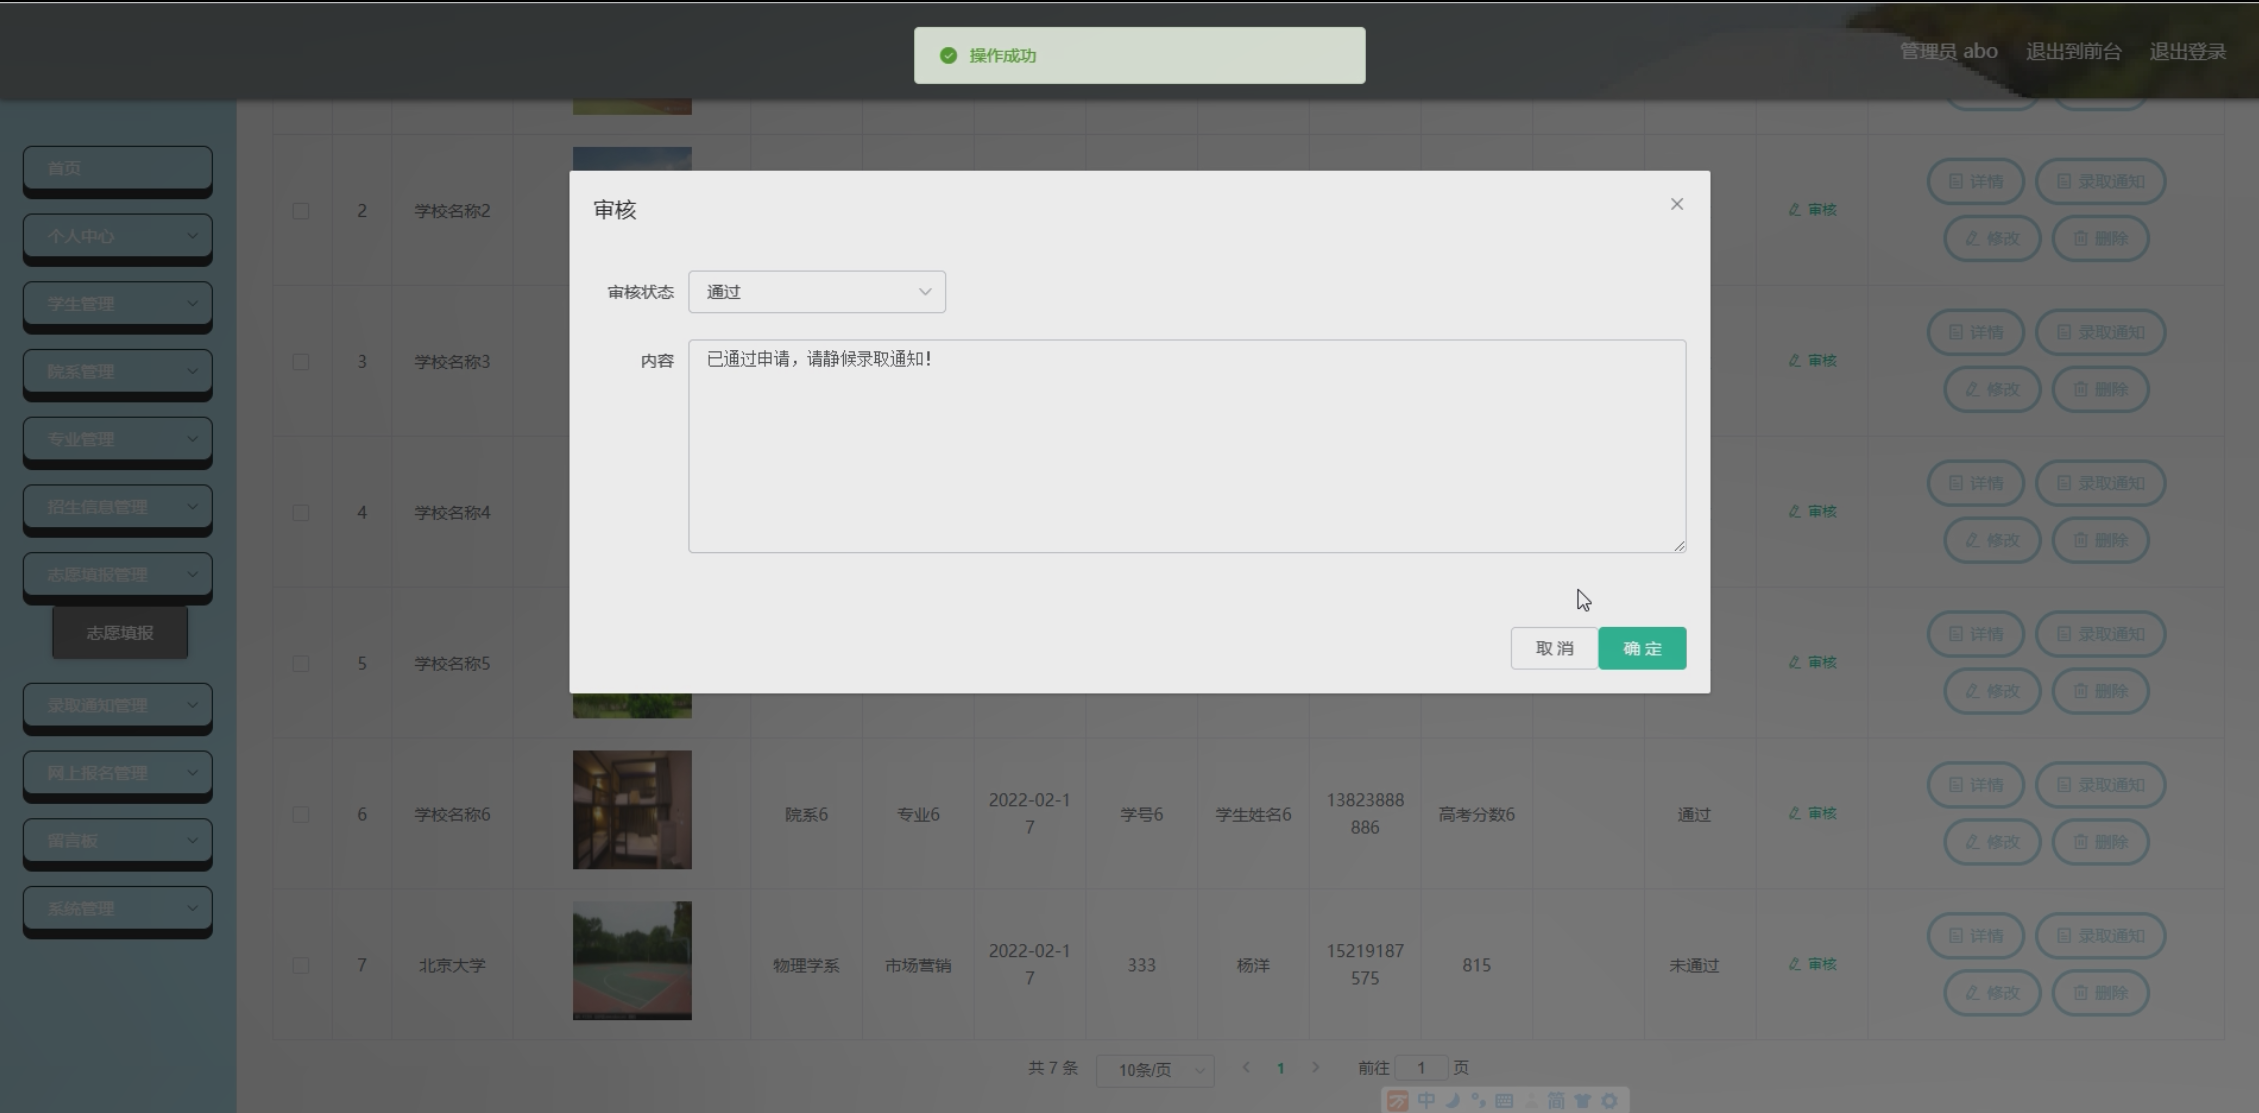Click 删除 trash button in row 7
Image resolution: width=2259 pixels, height=1113 pixels.
[x=2099, y=993]
